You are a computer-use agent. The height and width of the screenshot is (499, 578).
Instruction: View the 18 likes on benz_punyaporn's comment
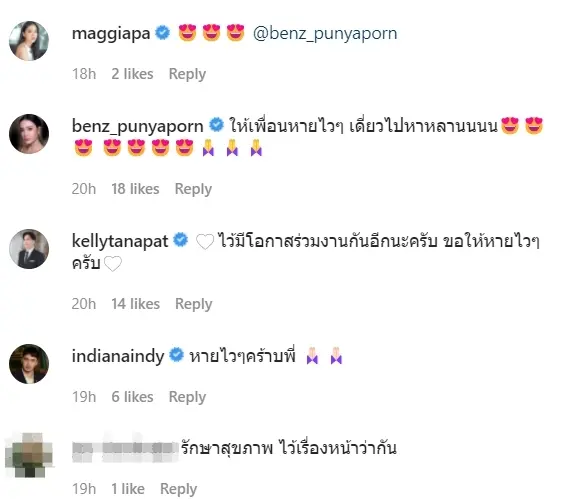[x=135, y=189]
